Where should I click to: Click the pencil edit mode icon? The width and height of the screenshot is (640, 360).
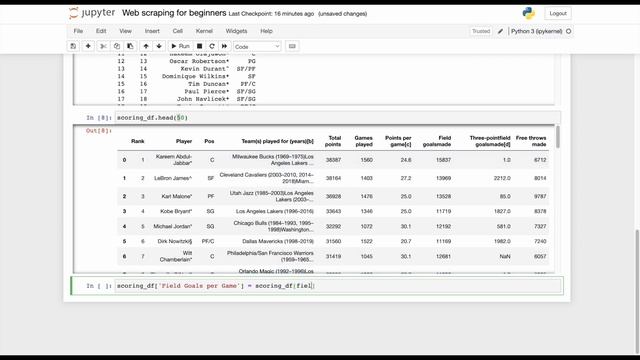(500, 31)
